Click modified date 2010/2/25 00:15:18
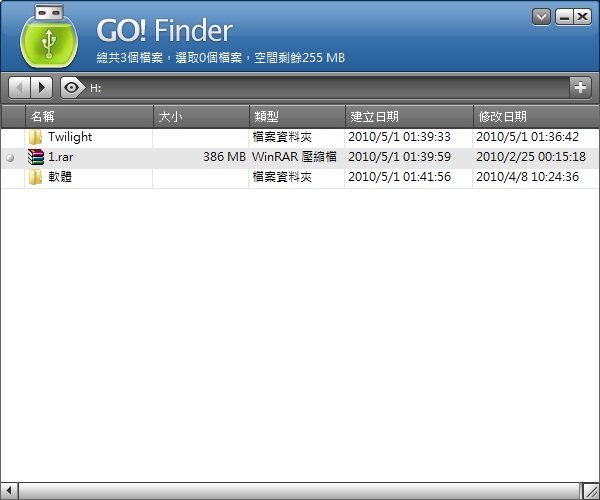This screenshot has width=600, height=500. point(531,157)
